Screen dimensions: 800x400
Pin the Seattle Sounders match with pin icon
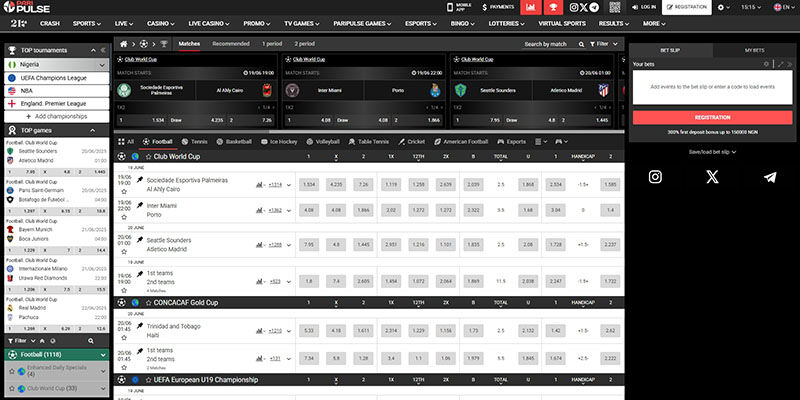click(x=140, y=239)
